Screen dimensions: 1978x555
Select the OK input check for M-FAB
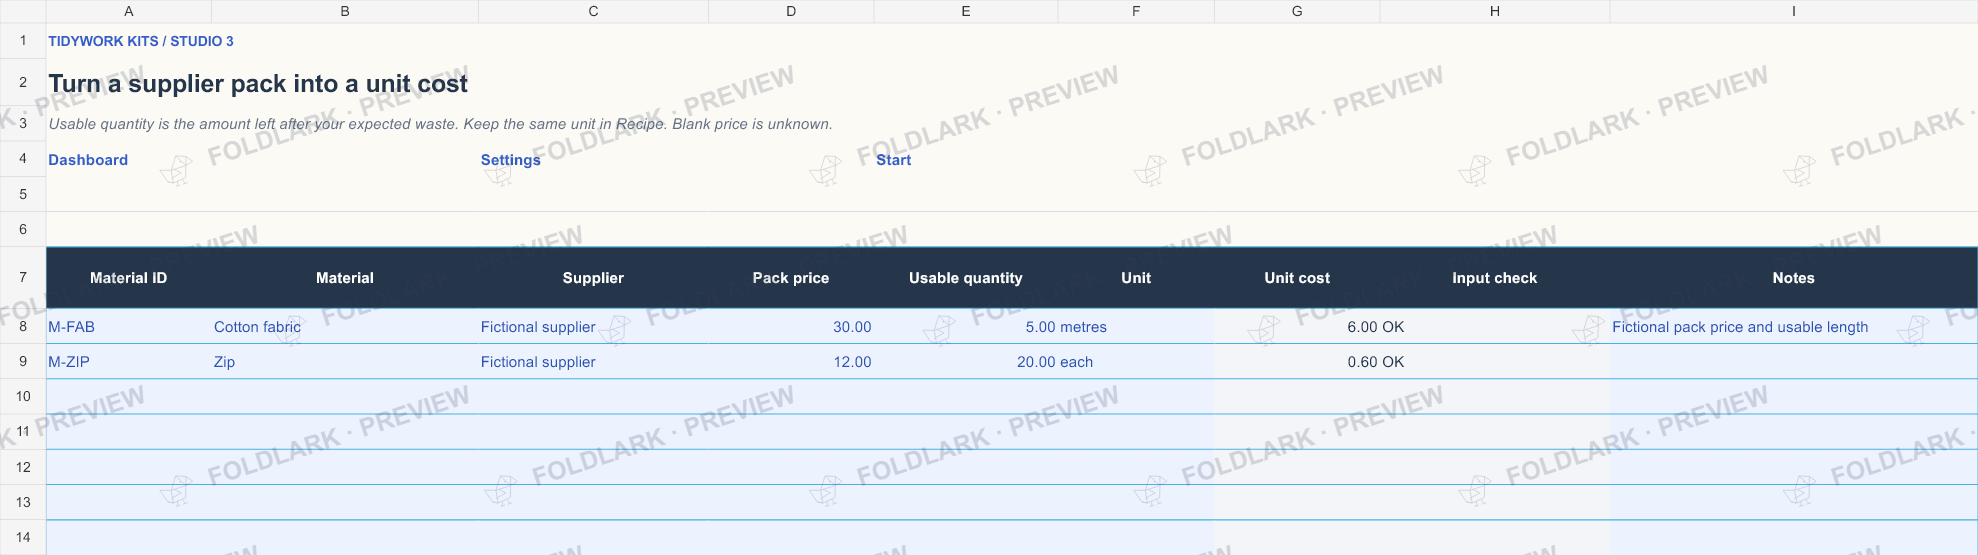tap(1495, 327)
